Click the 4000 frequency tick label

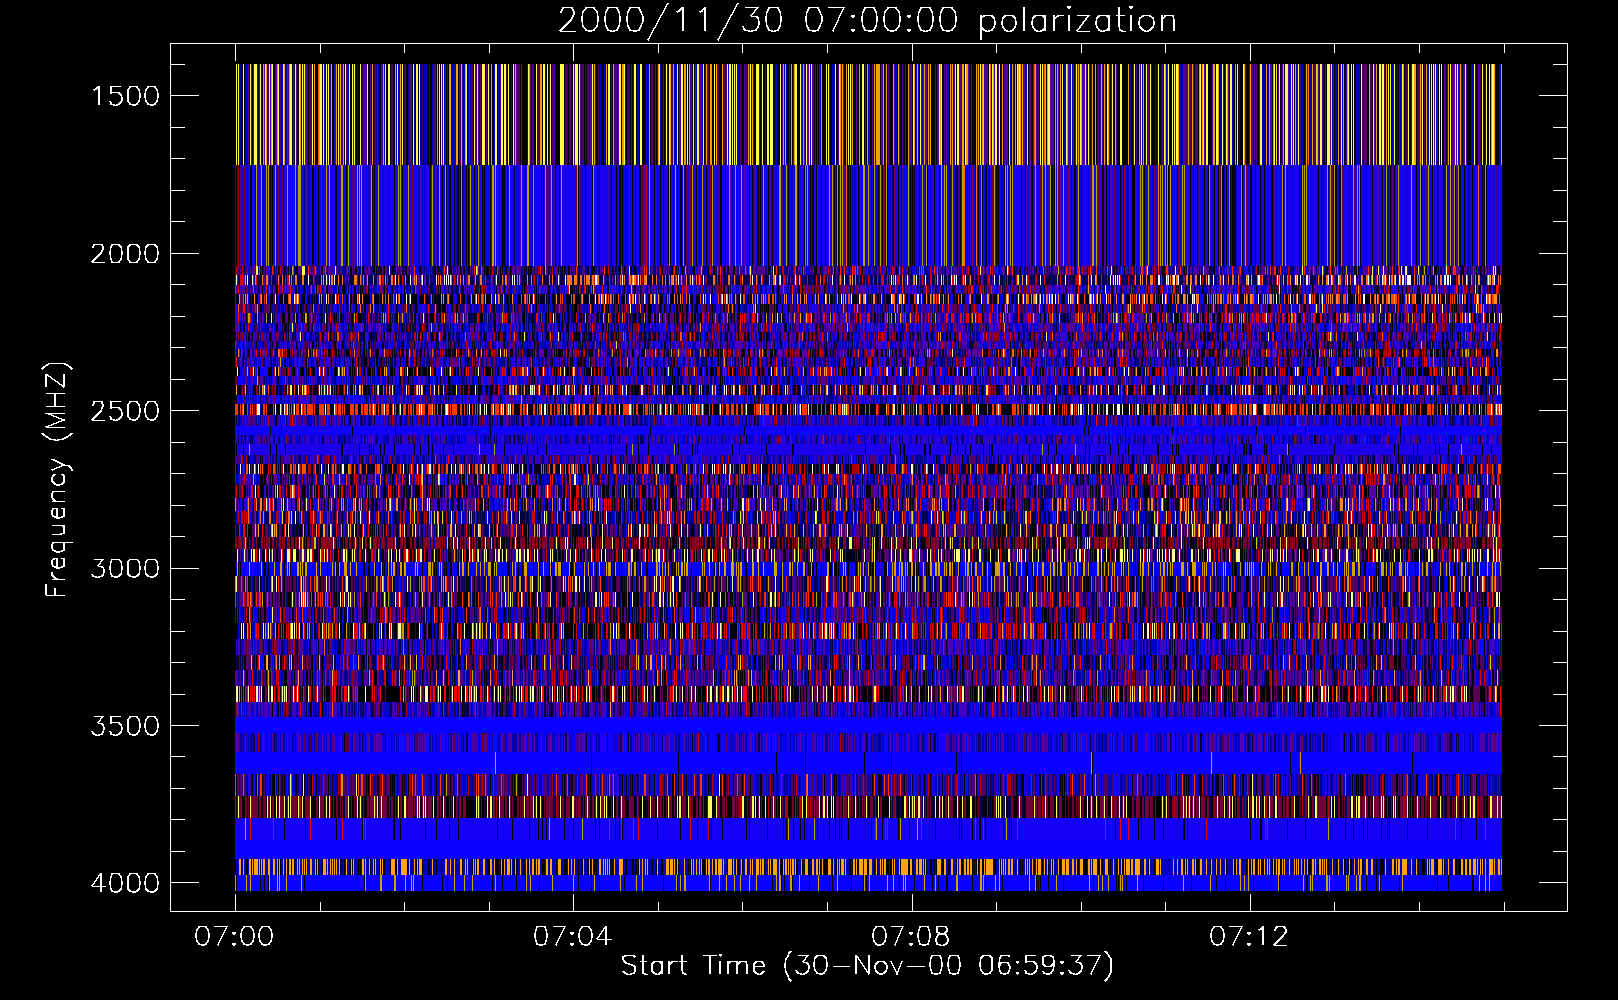click(125, 883)
